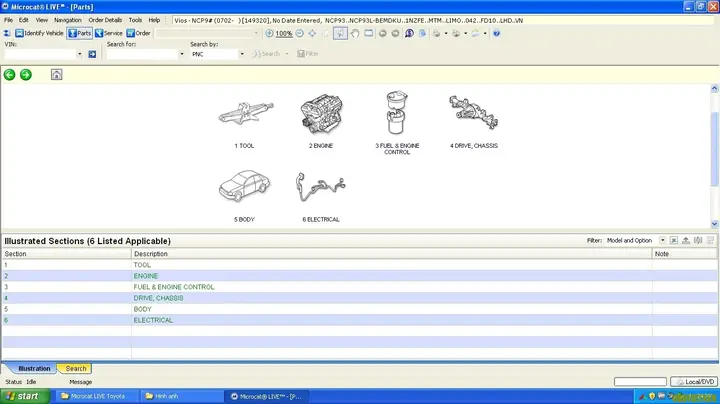
Task: Click the 100% zoom level link
Action: pyautogui.click(x=284, y=34)
